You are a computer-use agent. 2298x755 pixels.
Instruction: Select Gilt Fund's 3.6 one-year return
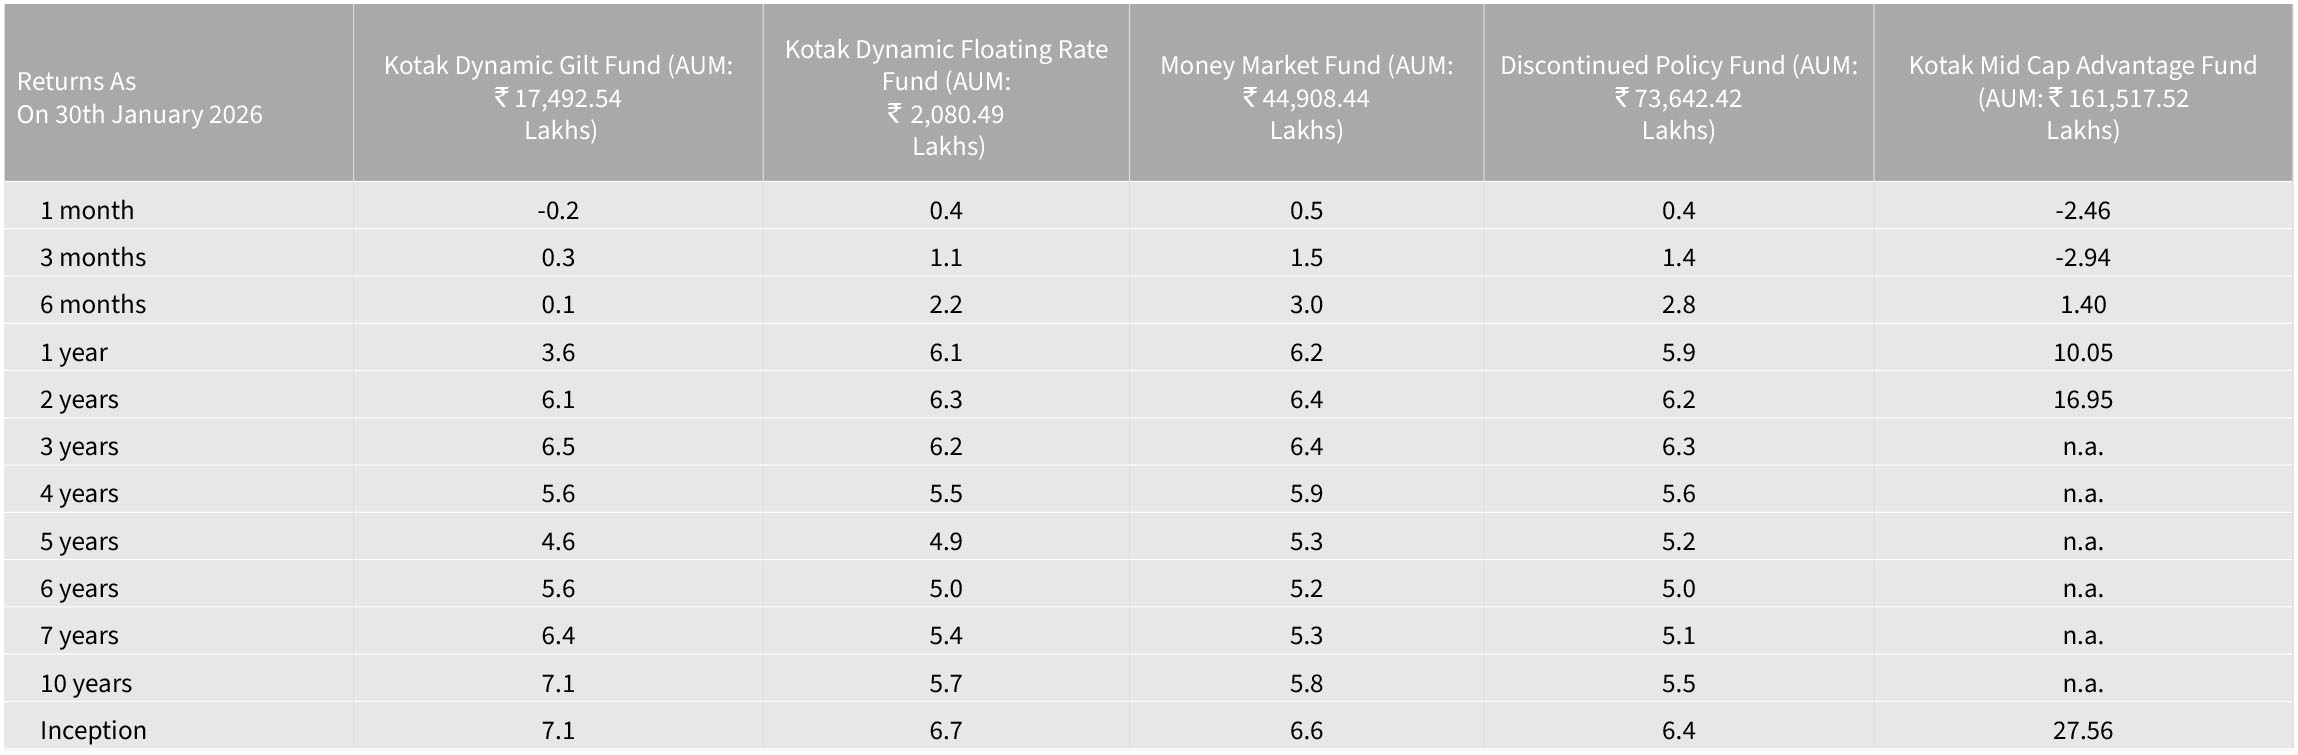point(558,352)
